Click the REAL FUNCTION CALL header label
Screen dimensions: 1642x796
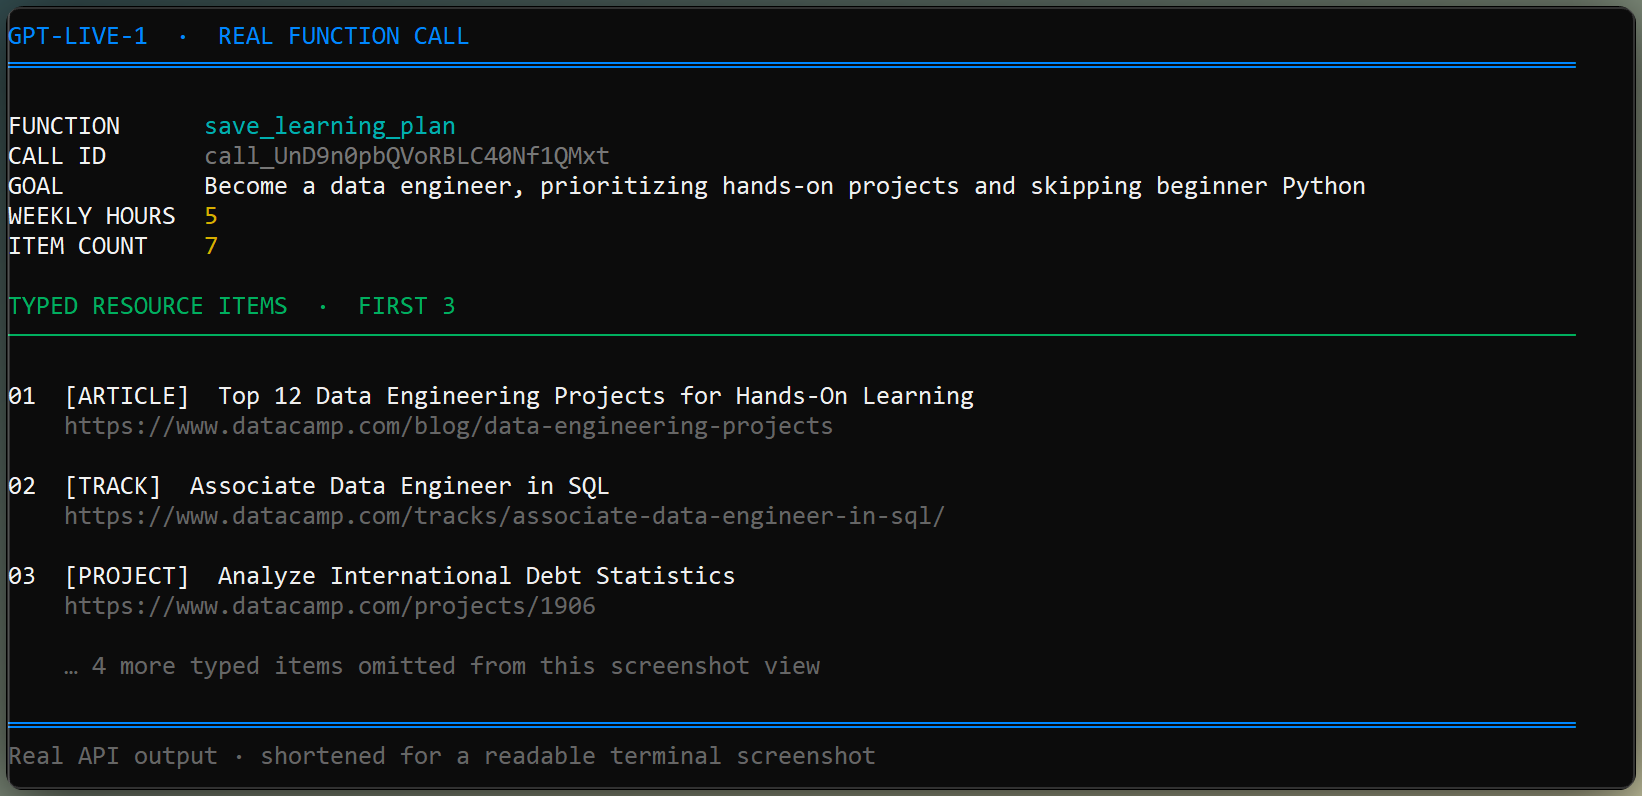(x=343, y=37)
